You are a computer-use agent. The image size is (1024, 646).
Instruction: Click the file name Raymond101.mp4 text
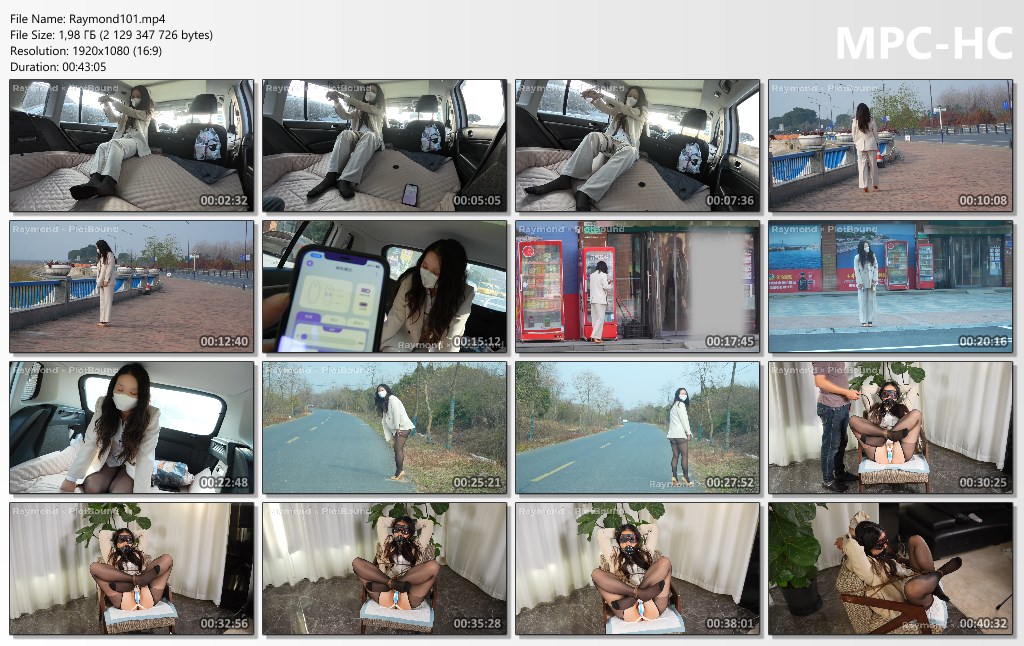88,18
